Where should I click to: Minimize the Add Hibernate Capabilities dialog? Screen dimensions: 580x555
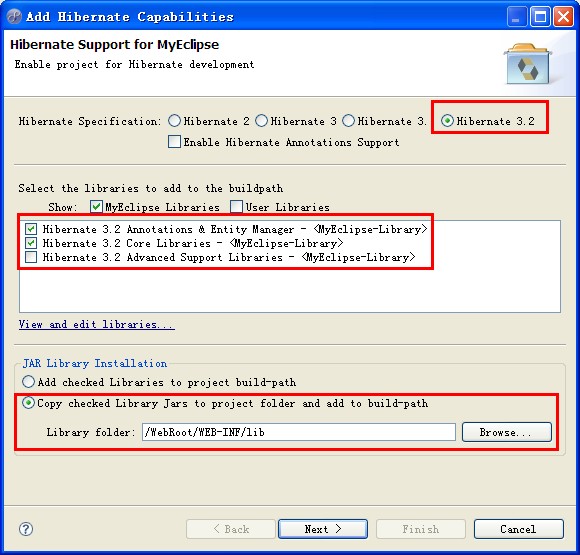pyautogui.click(x=517, y=17)
